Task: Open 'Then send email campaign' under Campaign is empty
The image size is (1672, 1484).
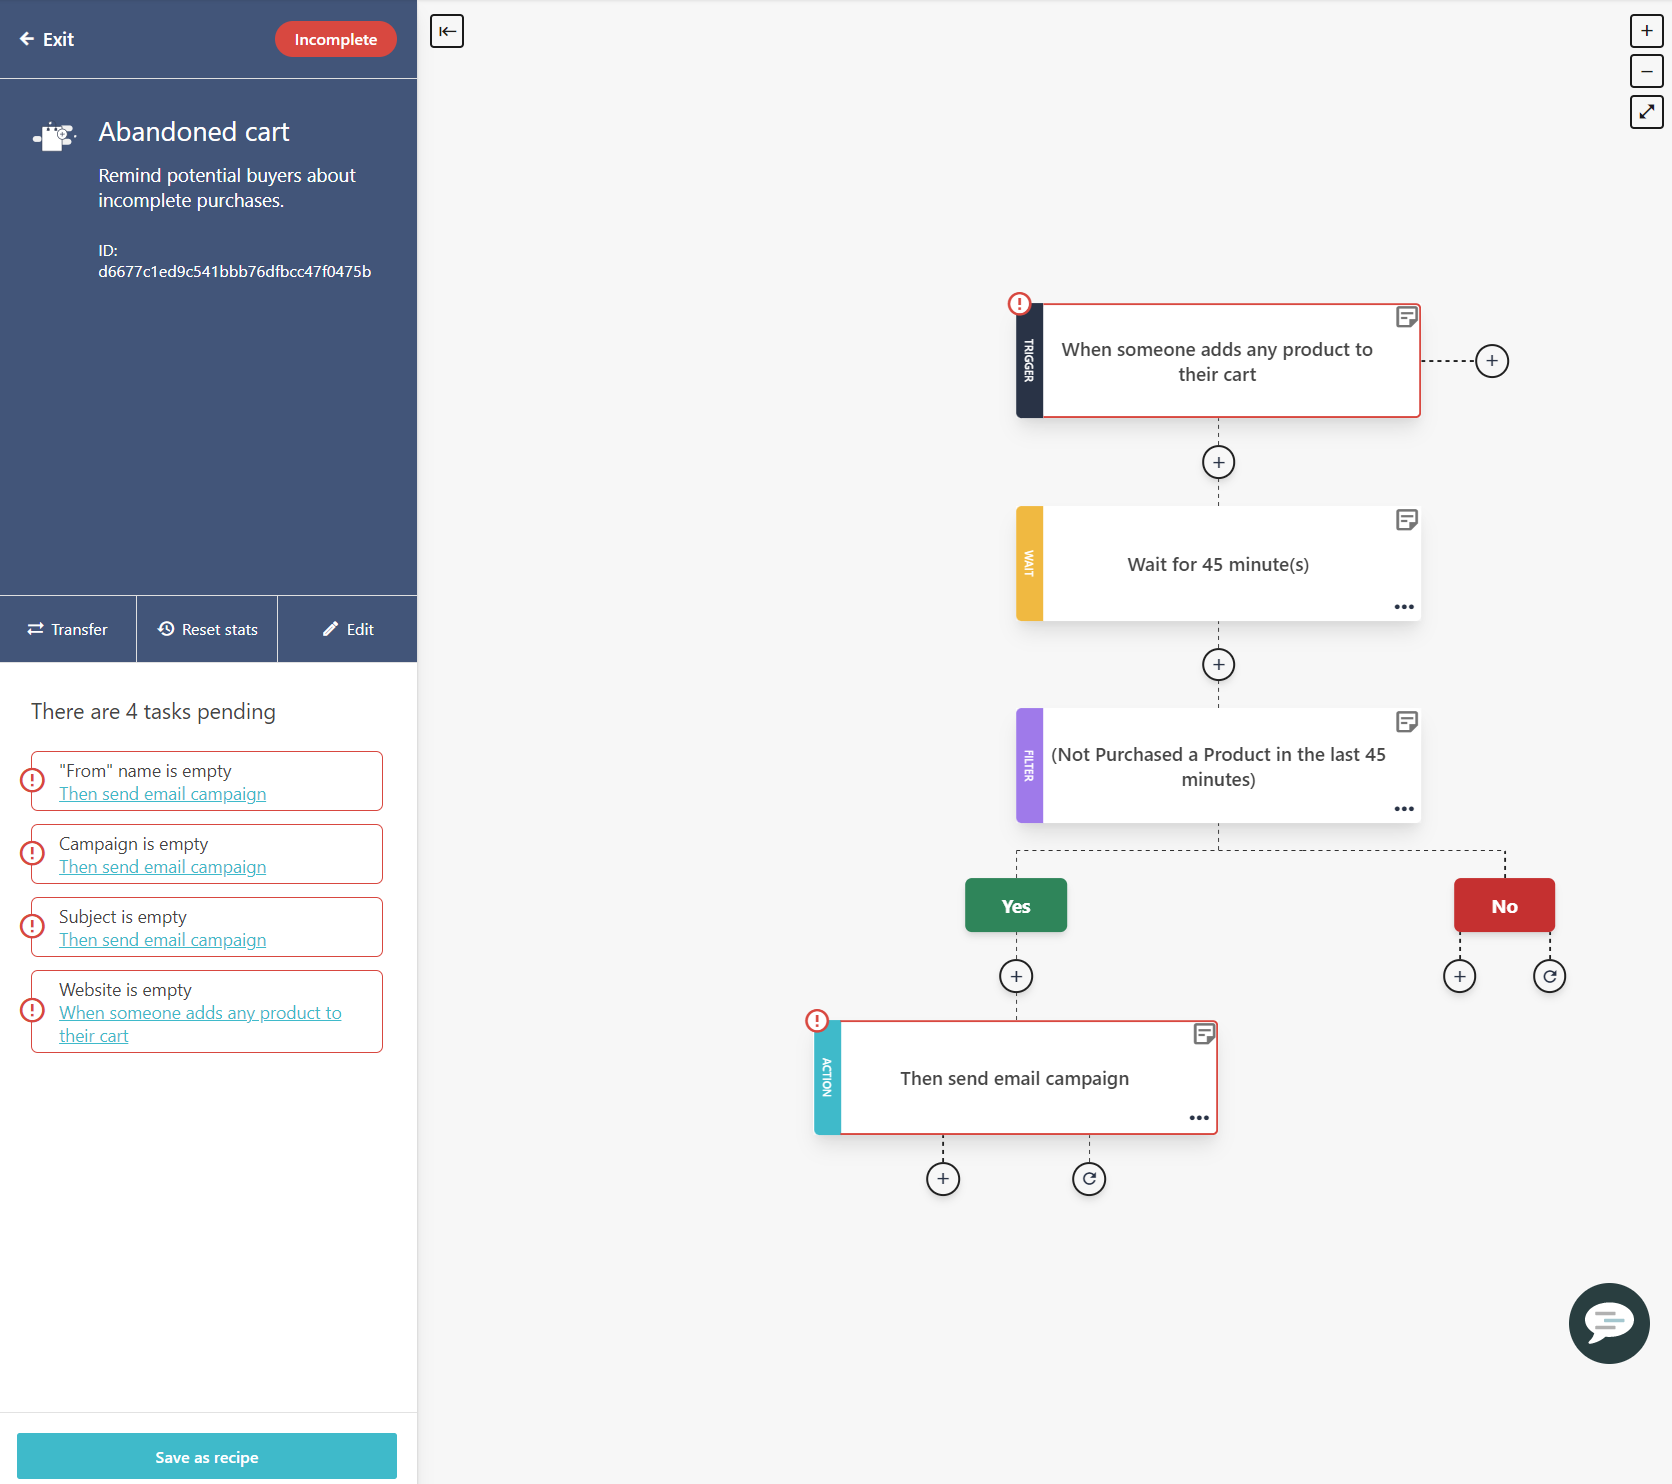Action: click(x=162, y=867)
